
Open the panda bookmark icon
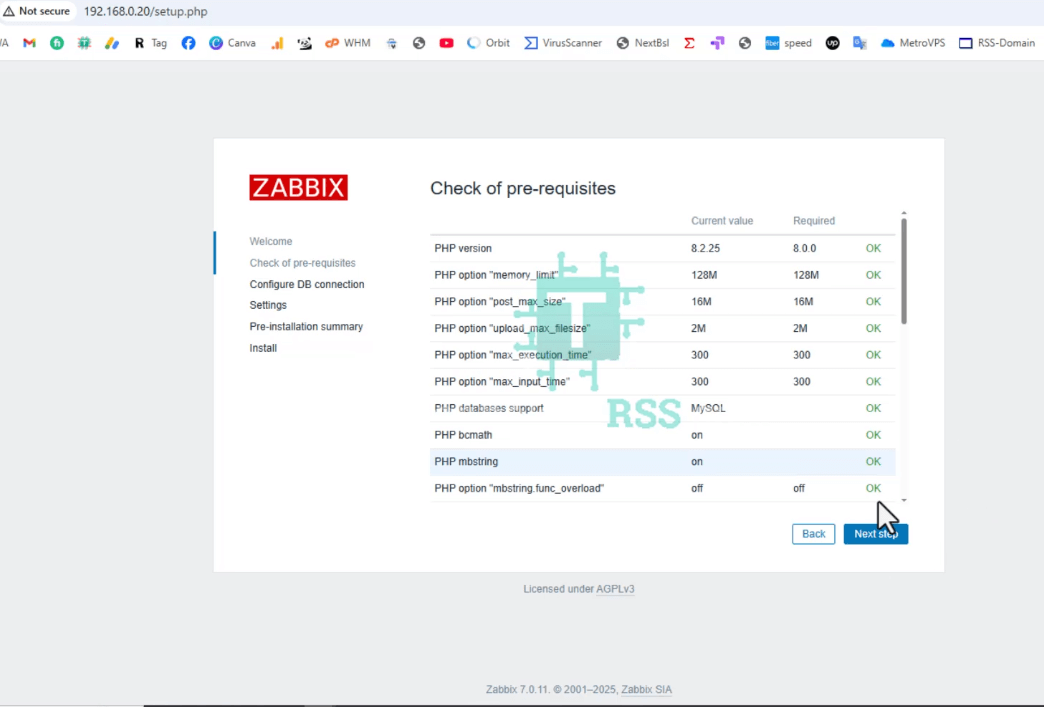pyautogui.click(x=304, y=43)
